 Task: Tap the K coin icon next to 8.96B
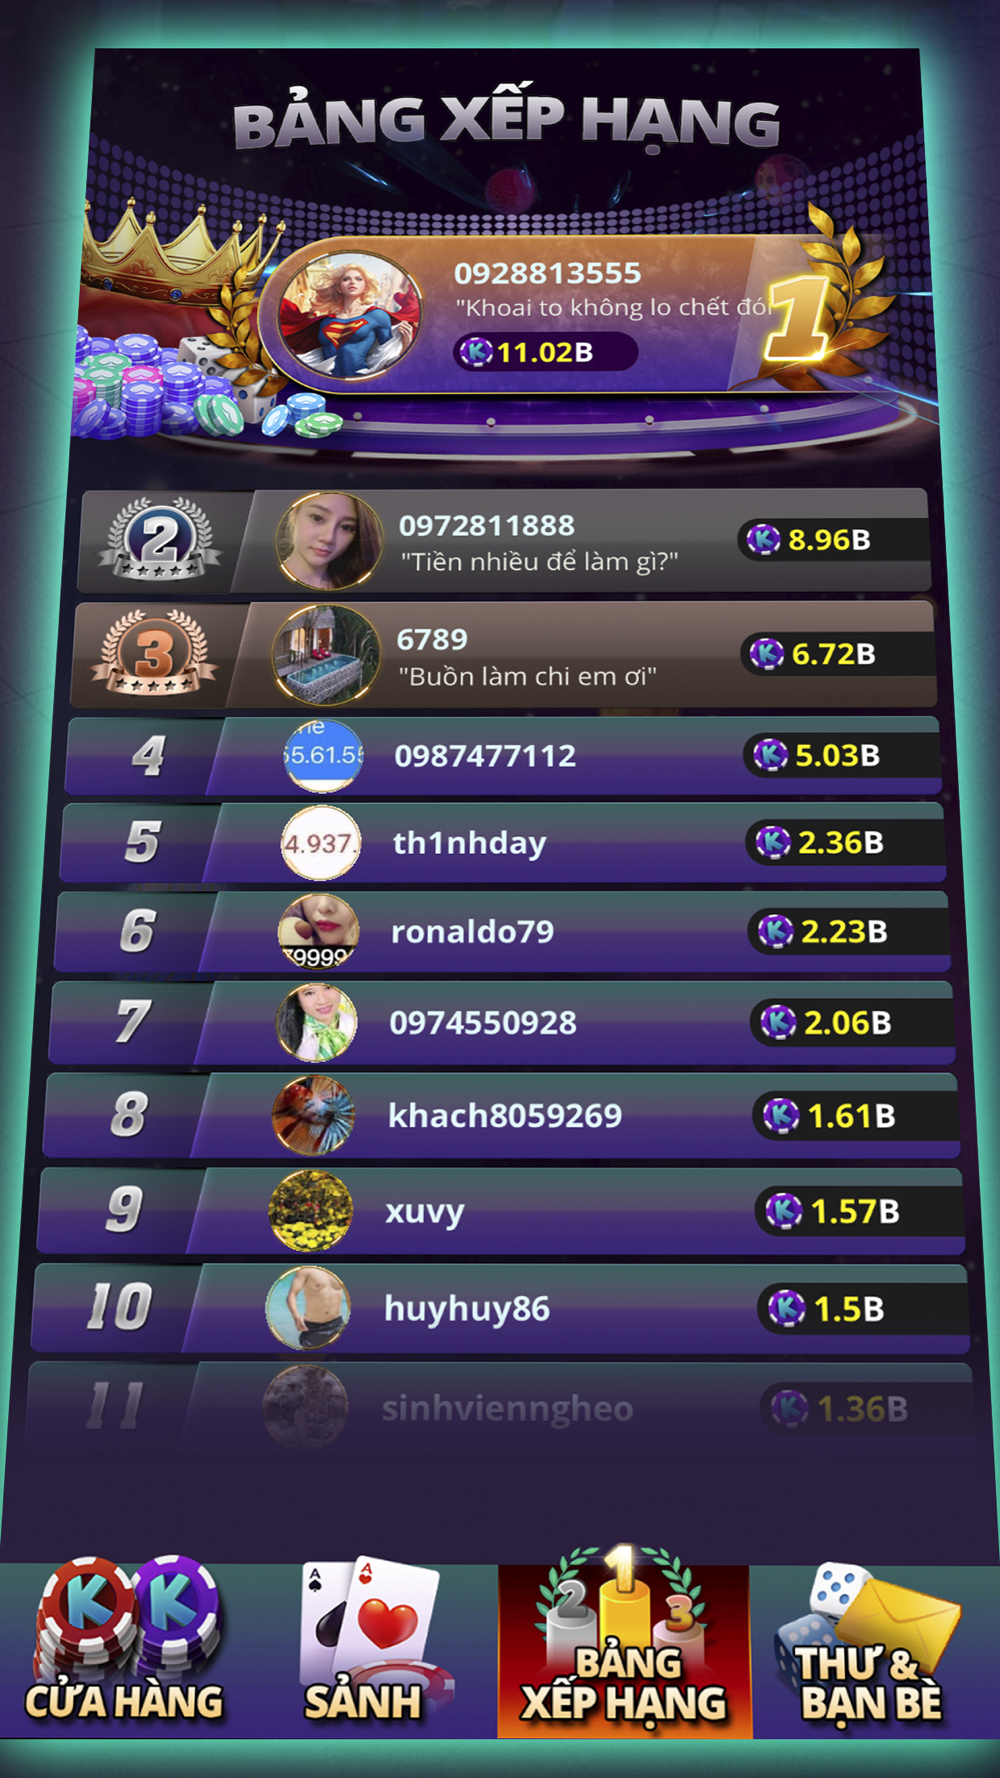click(764, 540)
